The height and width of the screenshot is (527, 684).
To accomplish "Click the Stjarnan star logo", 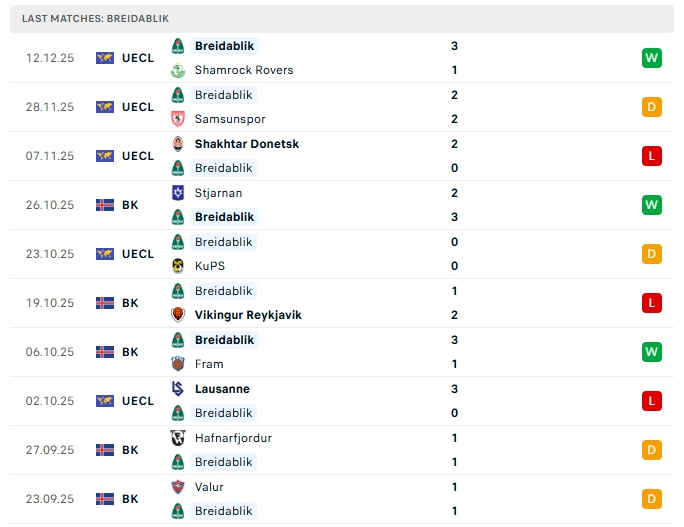I will click(x=178, y=193).
